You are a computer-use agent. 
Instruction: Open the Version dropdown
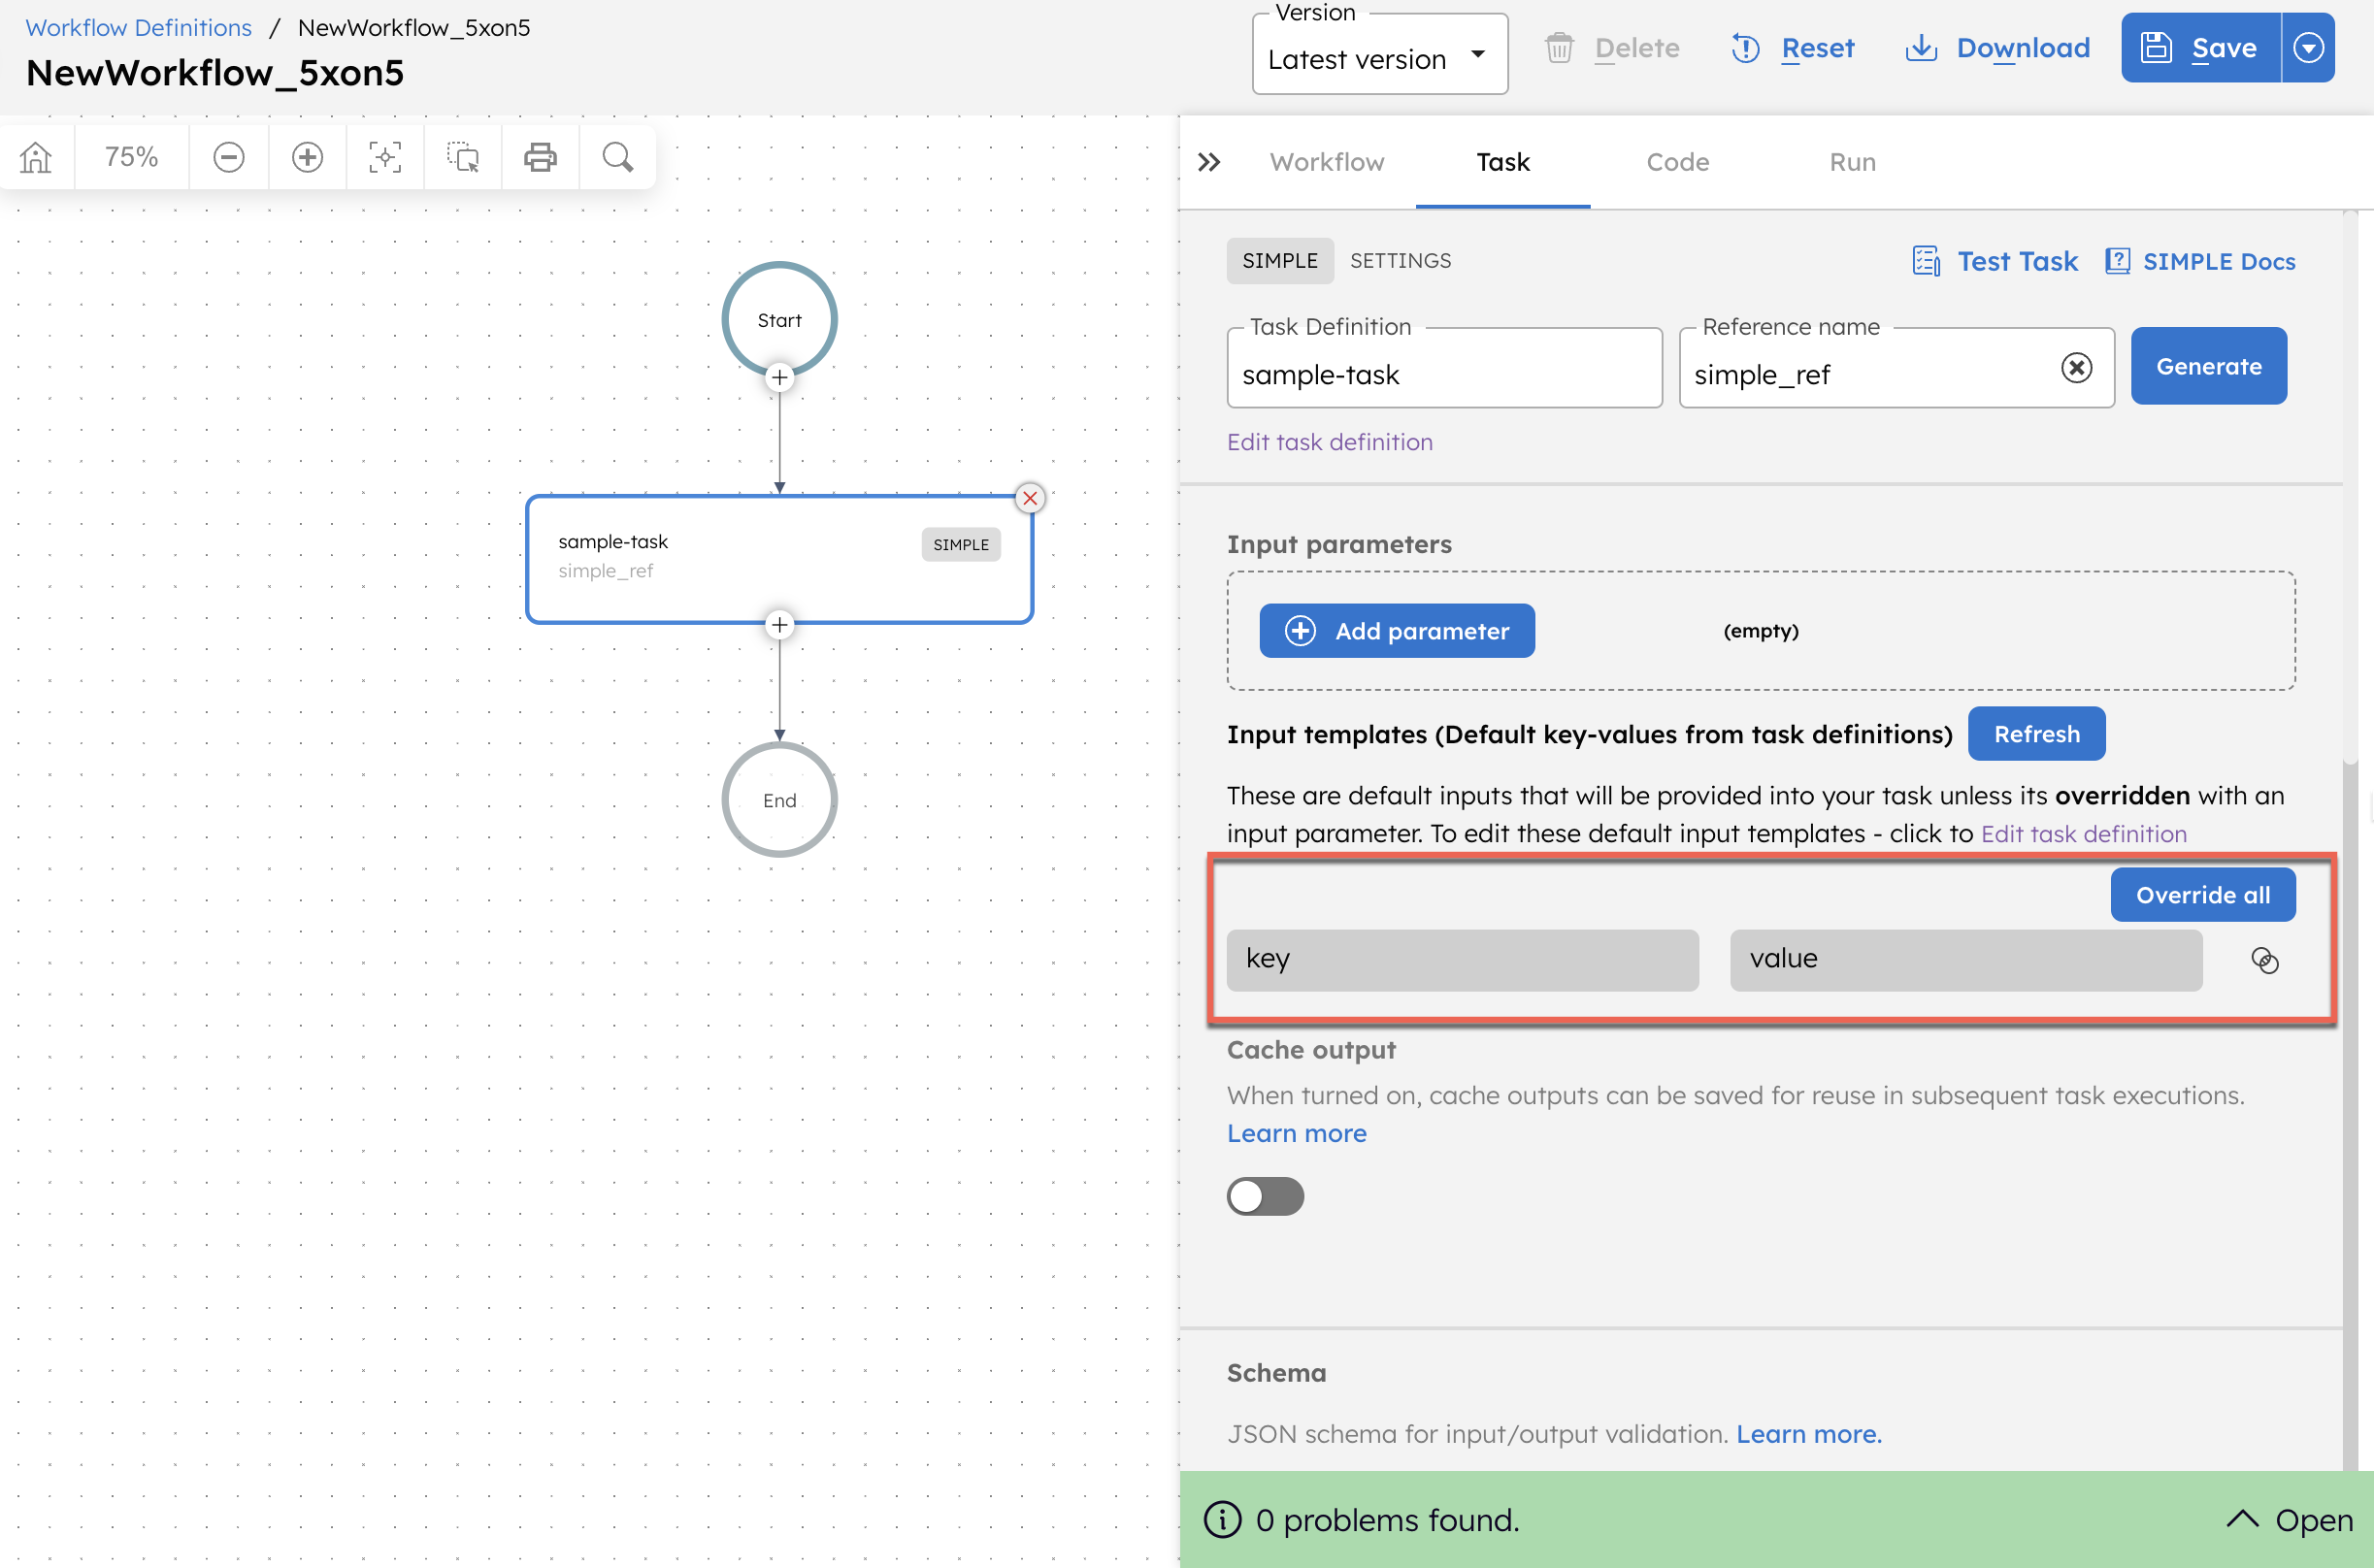pyautogui.click(x=1379, y=58)
